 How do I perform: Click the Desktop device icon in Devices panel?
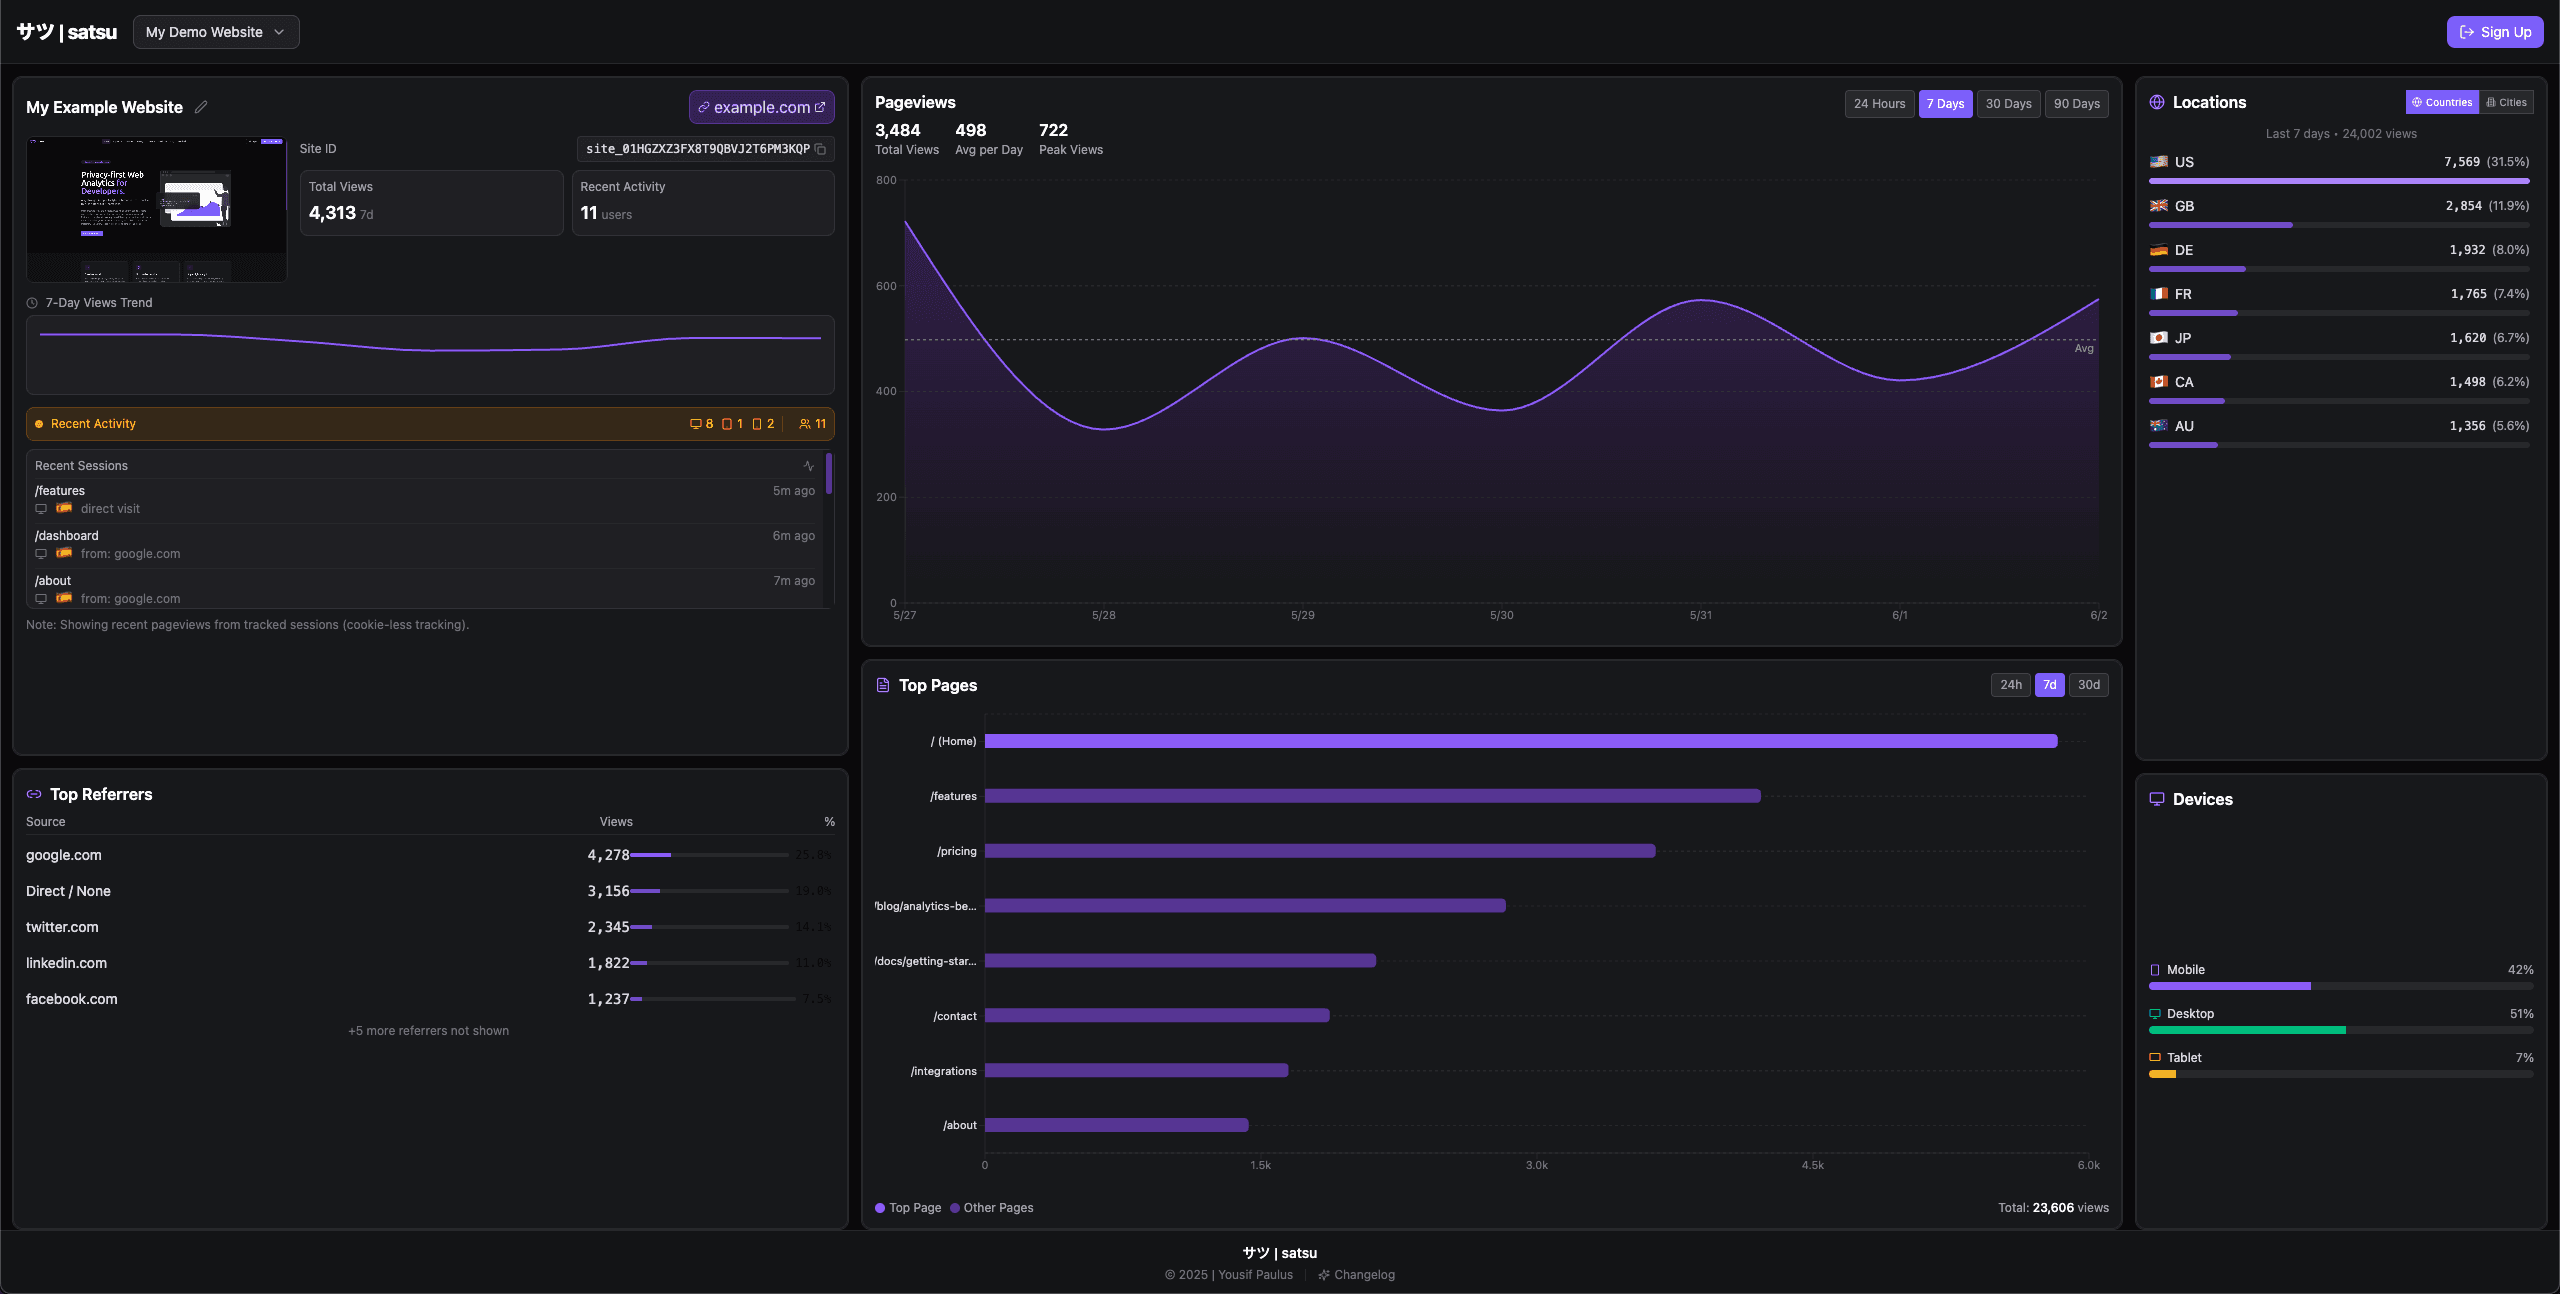tap(2155, 1014)
